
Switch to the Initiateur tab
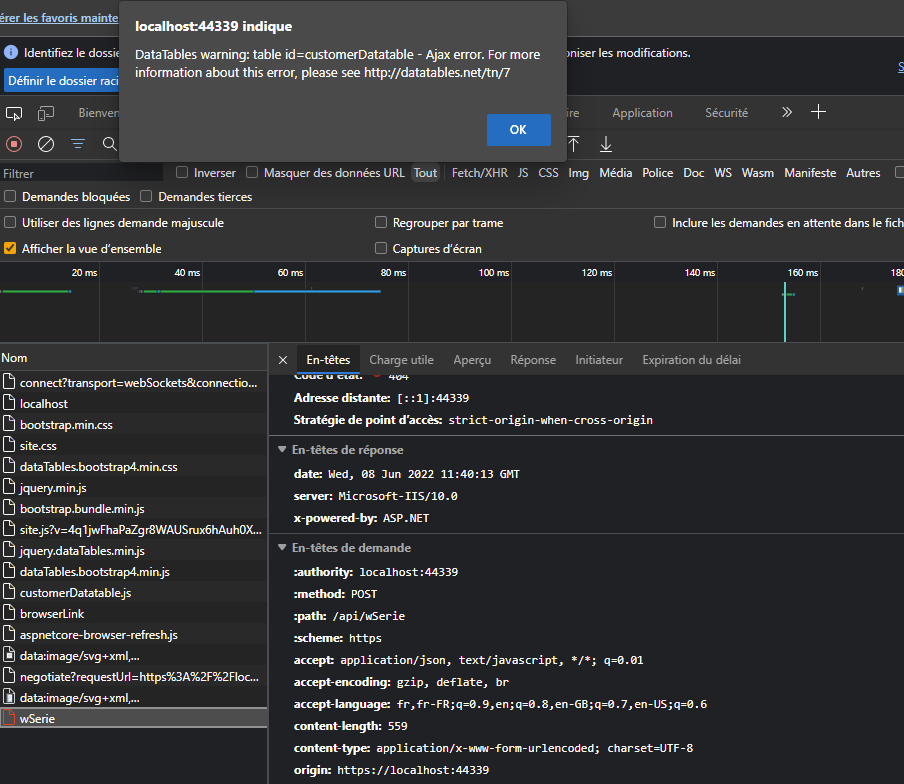coord(599,360)
